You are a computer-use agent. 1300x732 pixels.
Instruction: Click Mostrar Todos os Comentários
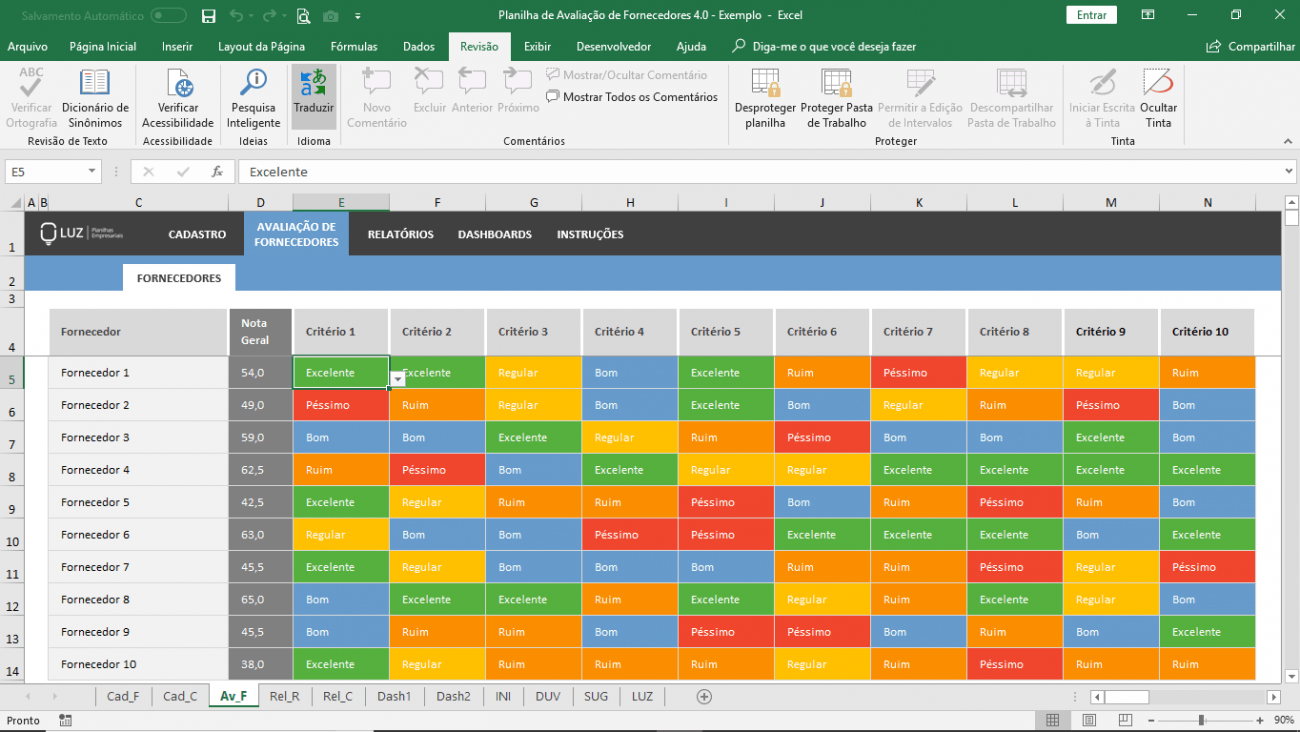[x=632, y=97]
